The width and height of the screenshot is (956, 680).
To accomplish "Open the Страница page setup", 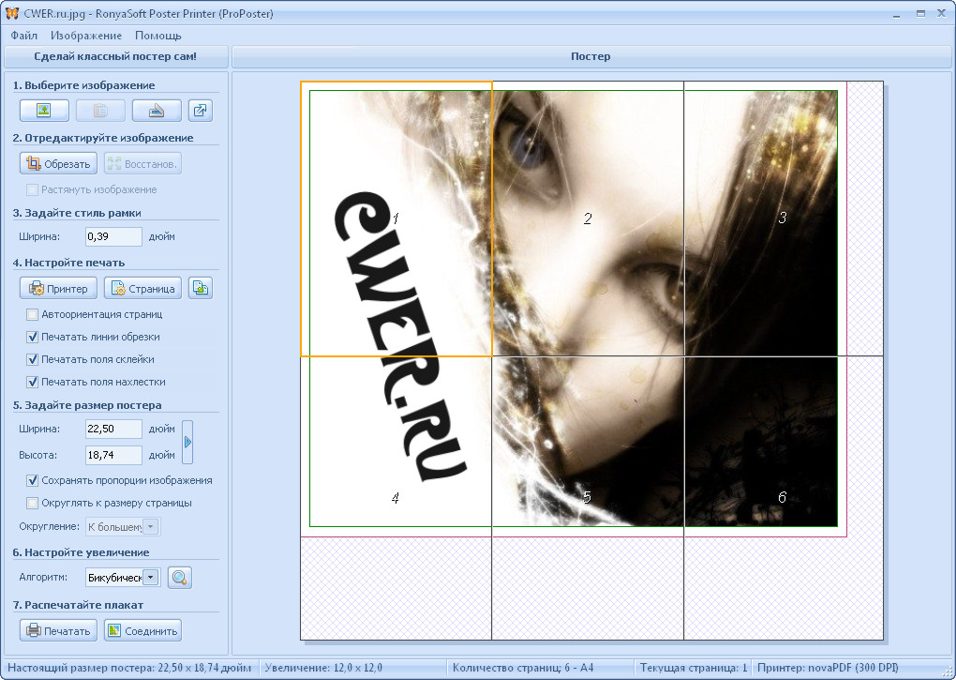I will (142, 289).
